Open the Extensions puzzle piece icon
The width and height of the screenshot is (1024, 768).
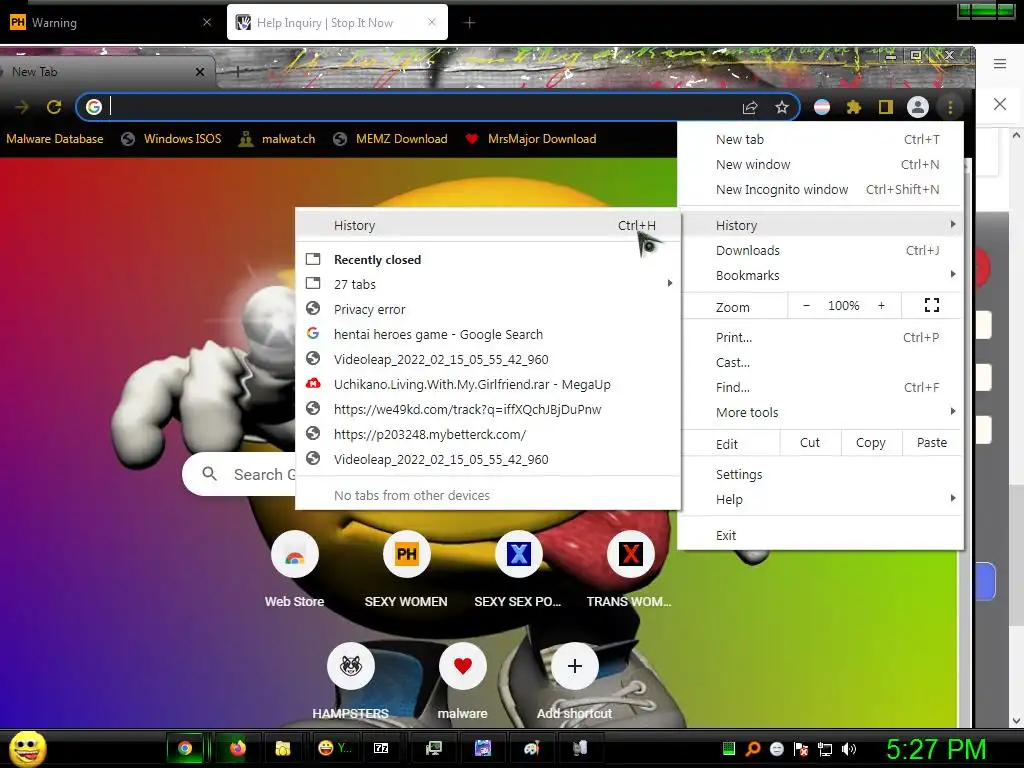pos(854,107)
